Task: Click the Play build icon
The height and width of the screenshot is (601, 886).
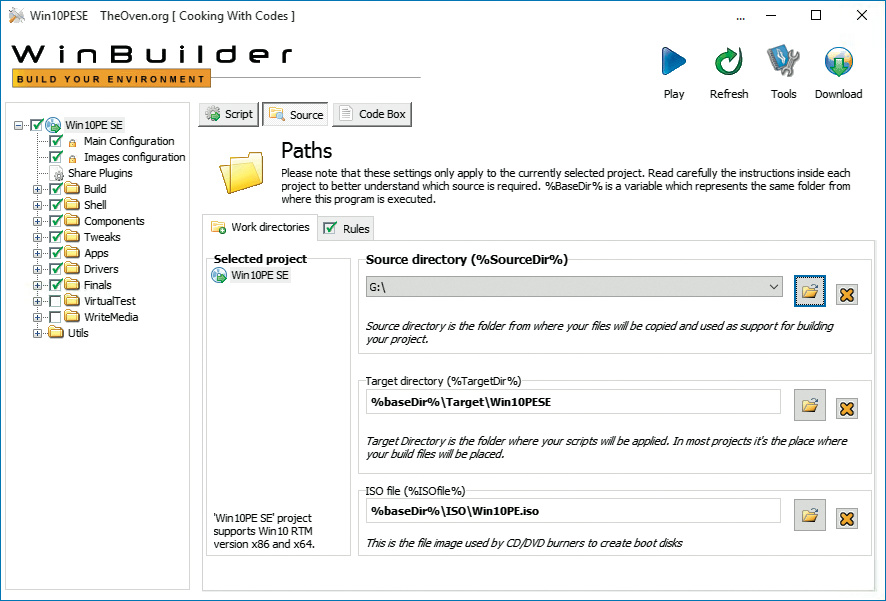Action: [x=674, y=62]
